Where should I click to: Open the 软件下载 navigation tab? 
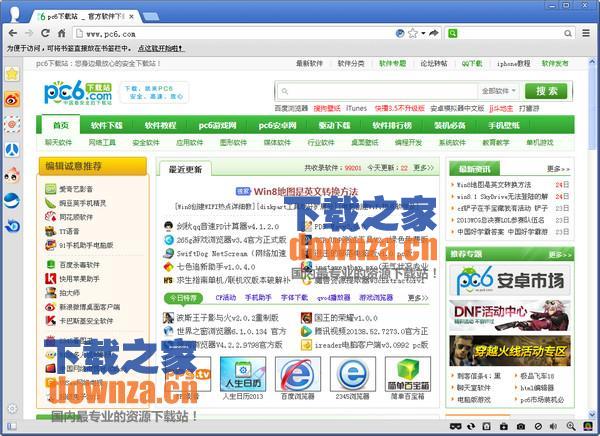(x=107, y=125)
